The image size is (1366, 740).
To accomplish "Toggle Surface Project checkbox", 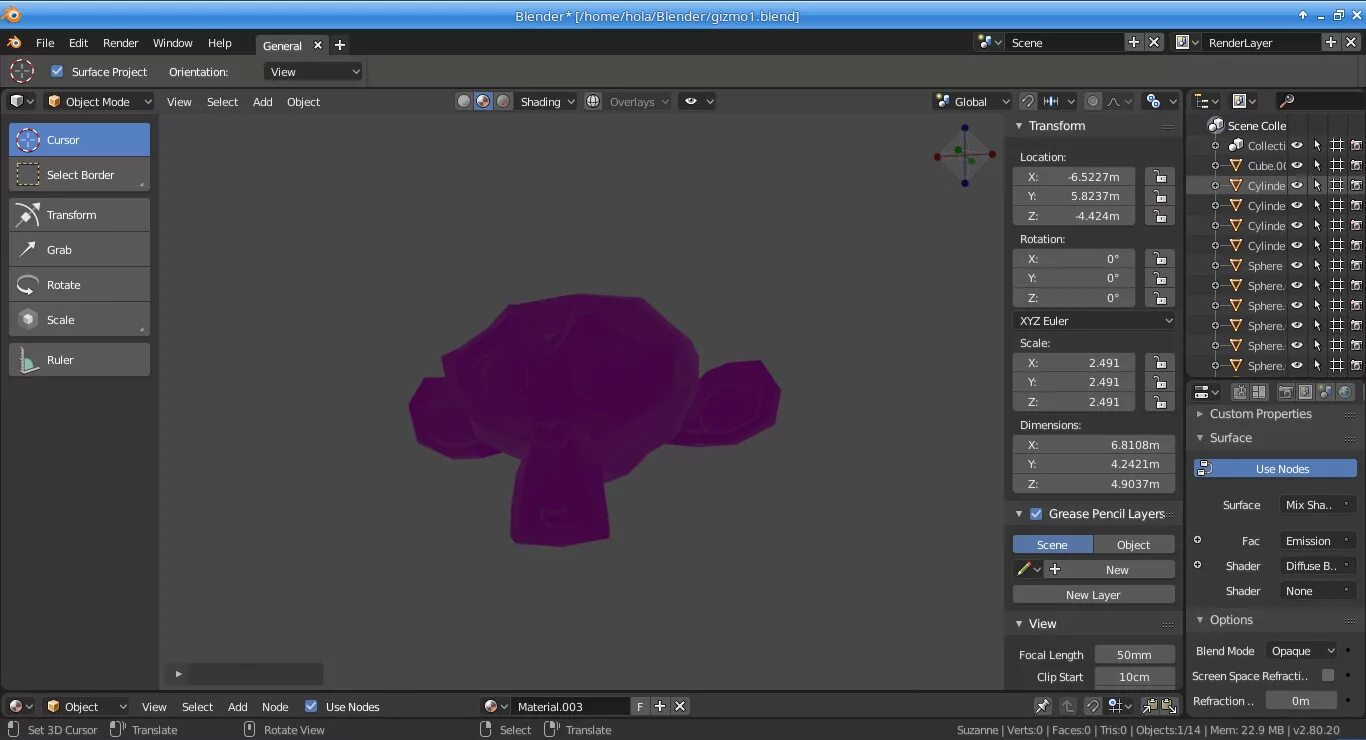I will pos(57,71).
